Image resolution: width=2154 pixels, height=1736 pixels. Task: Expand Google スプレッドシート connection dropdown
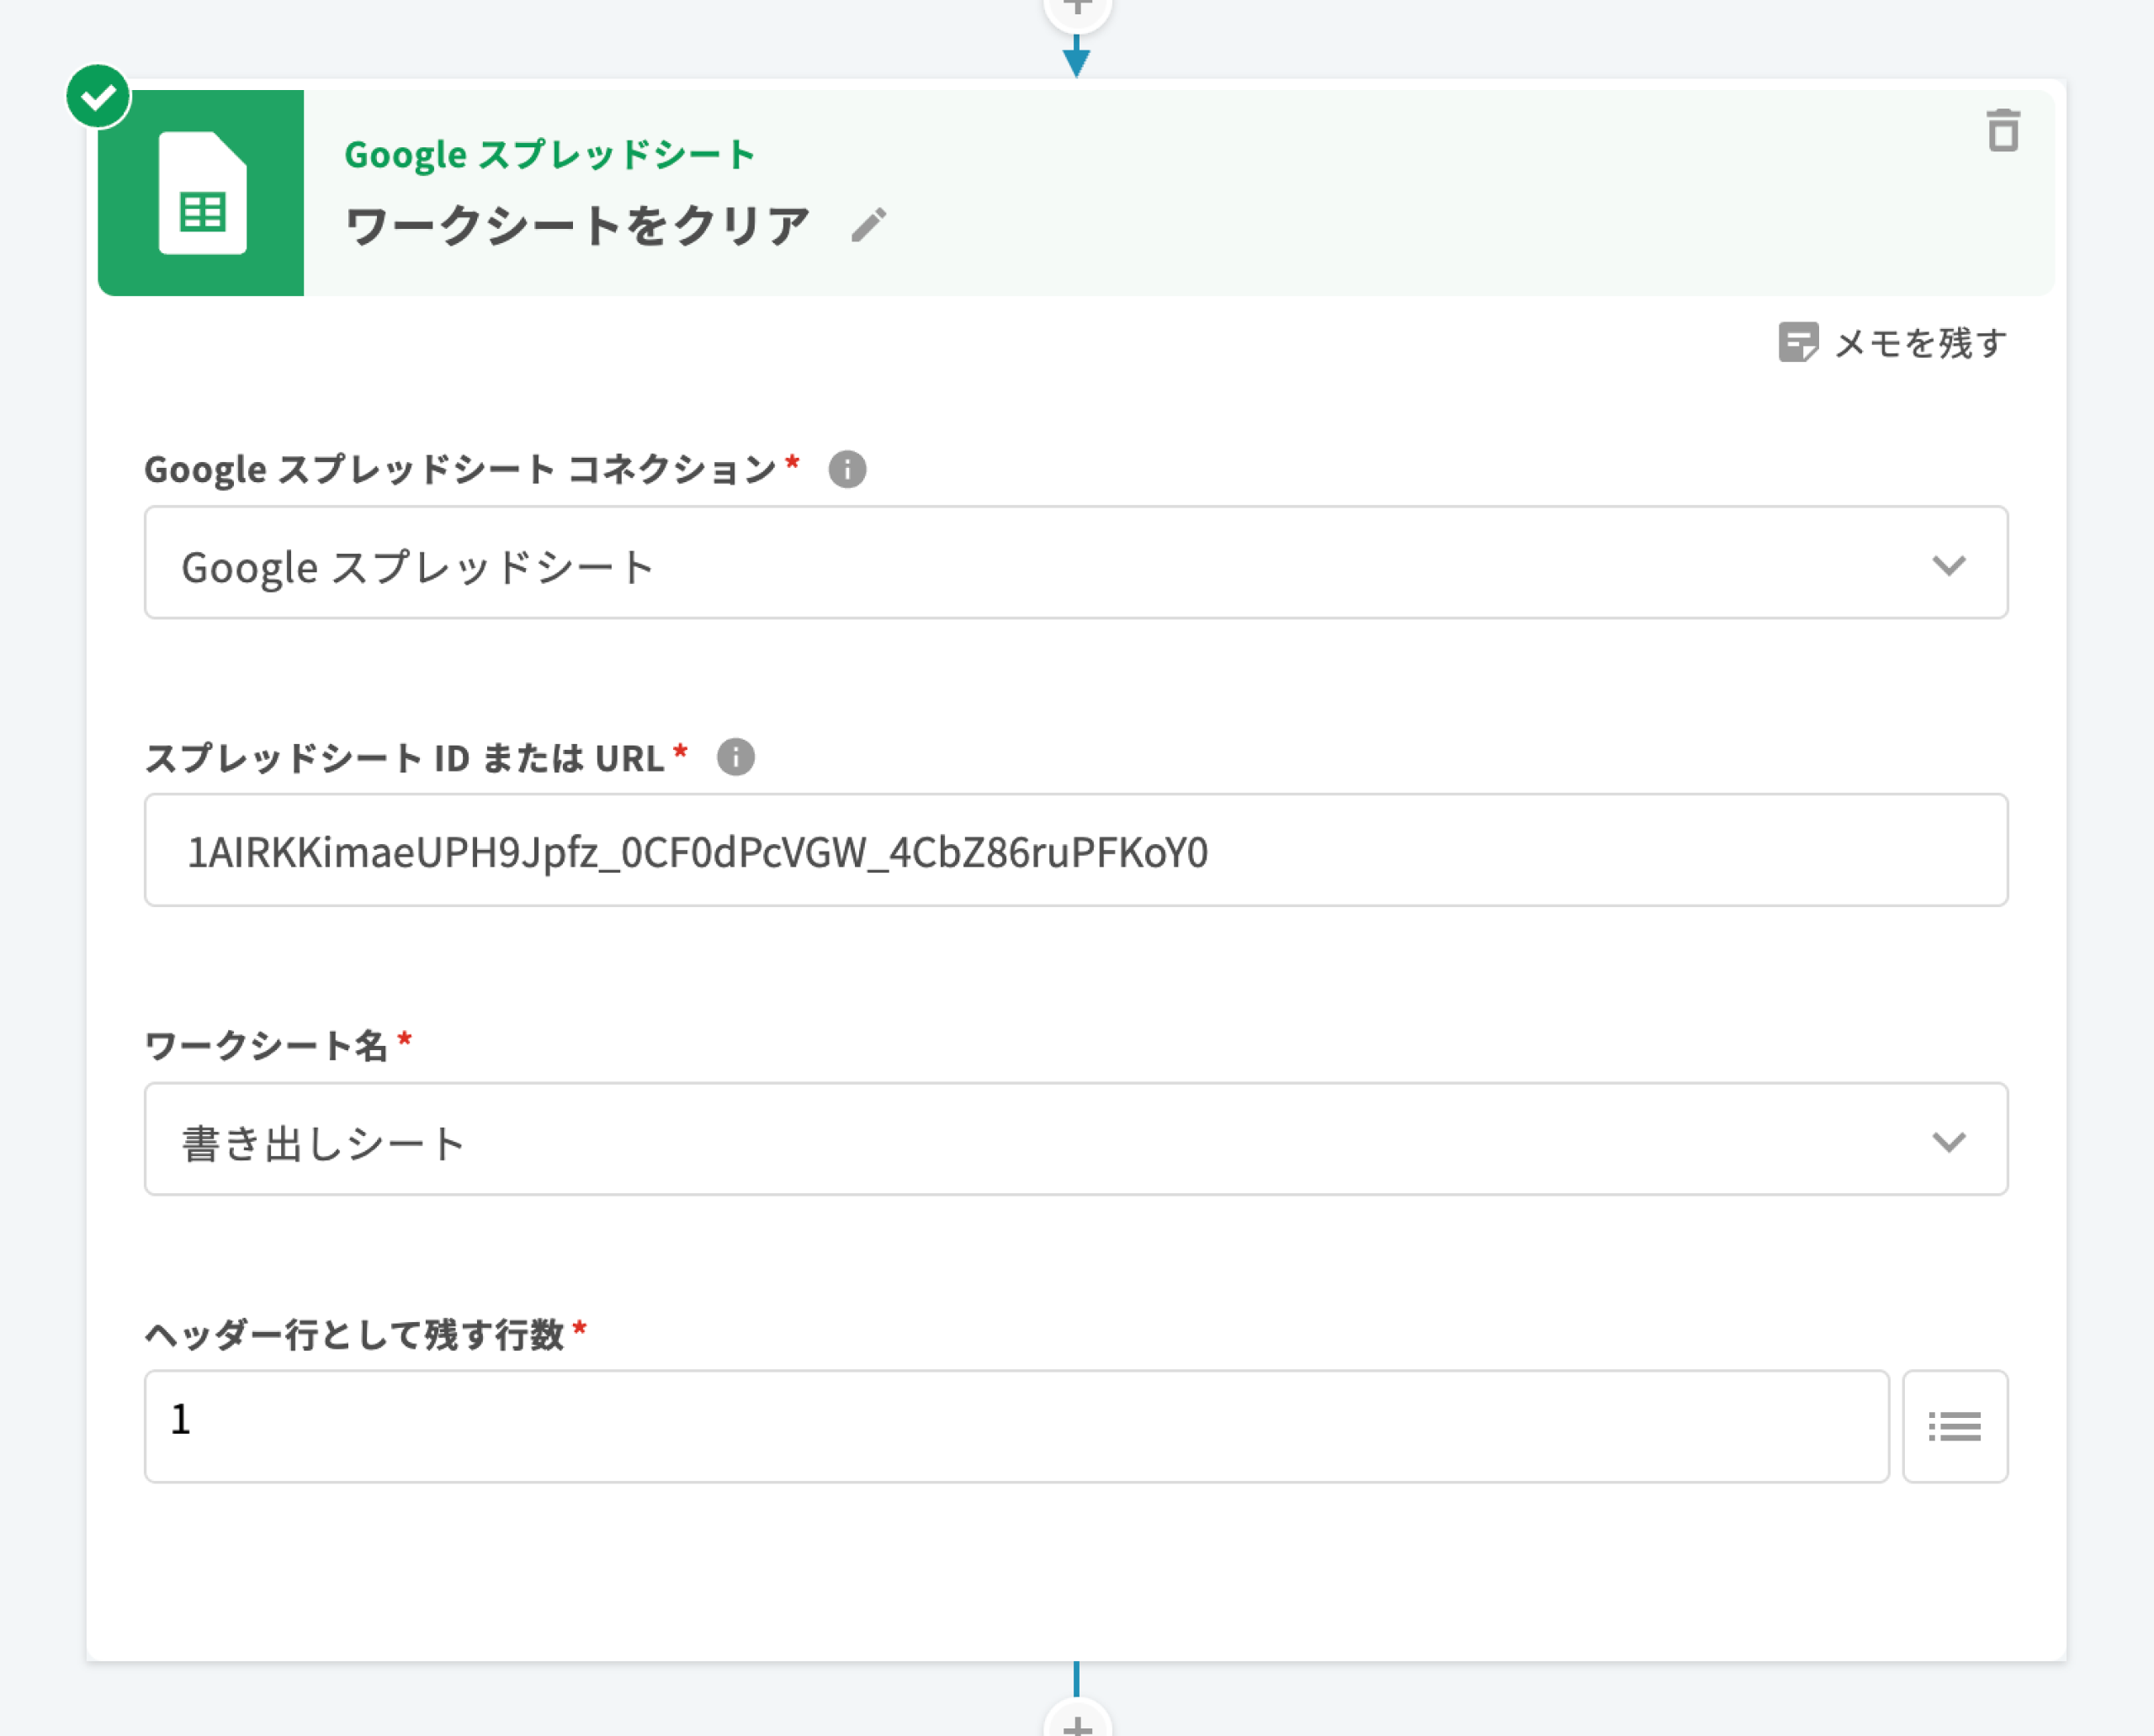1948,565
